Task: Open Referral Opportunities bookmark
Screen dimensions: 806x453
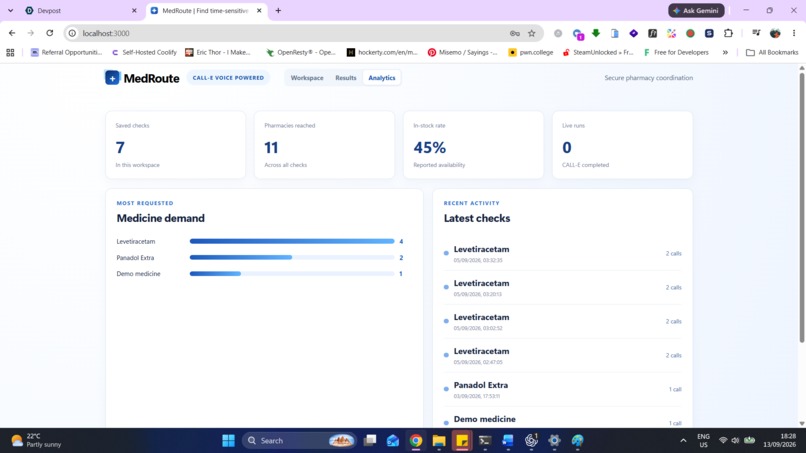Action: pos(67,52)
